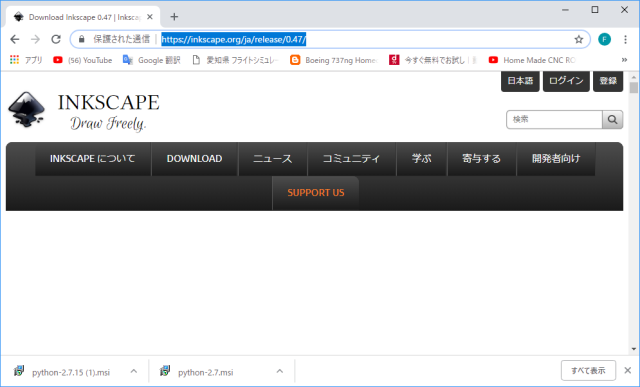Bookmark this page with the star icon
The height and width of the screenshot is (387, 640).
point(578,39)
